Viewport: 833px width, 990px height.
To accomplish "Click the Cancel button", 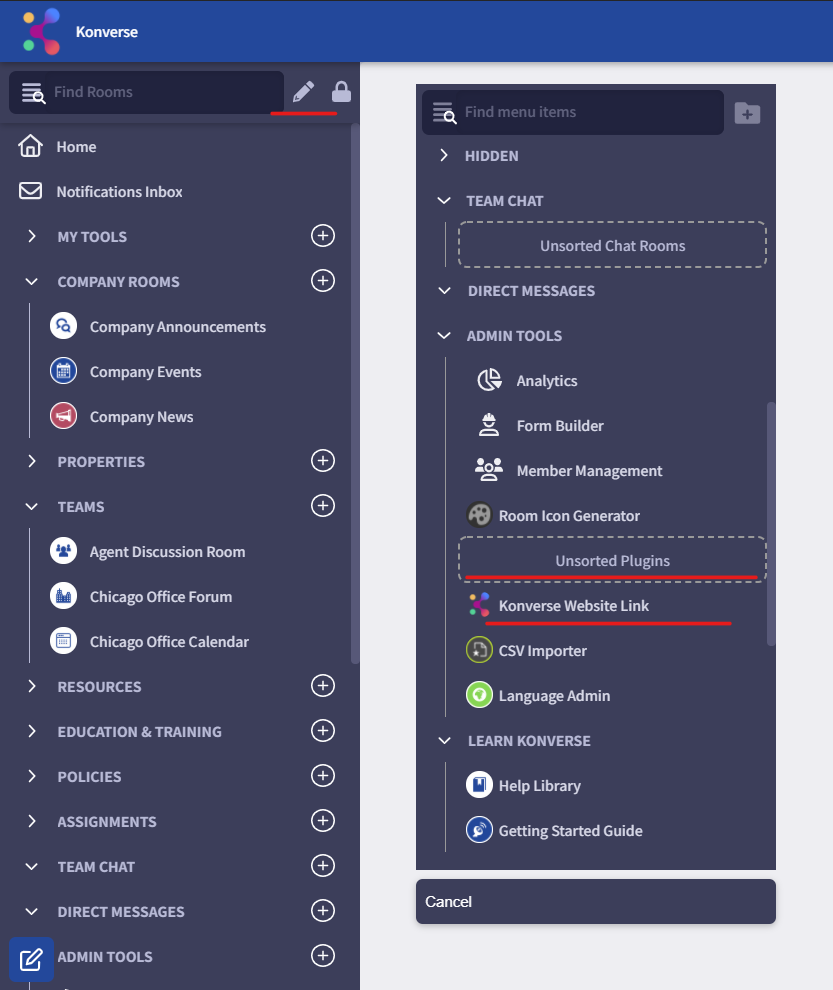I will (596, 901).
